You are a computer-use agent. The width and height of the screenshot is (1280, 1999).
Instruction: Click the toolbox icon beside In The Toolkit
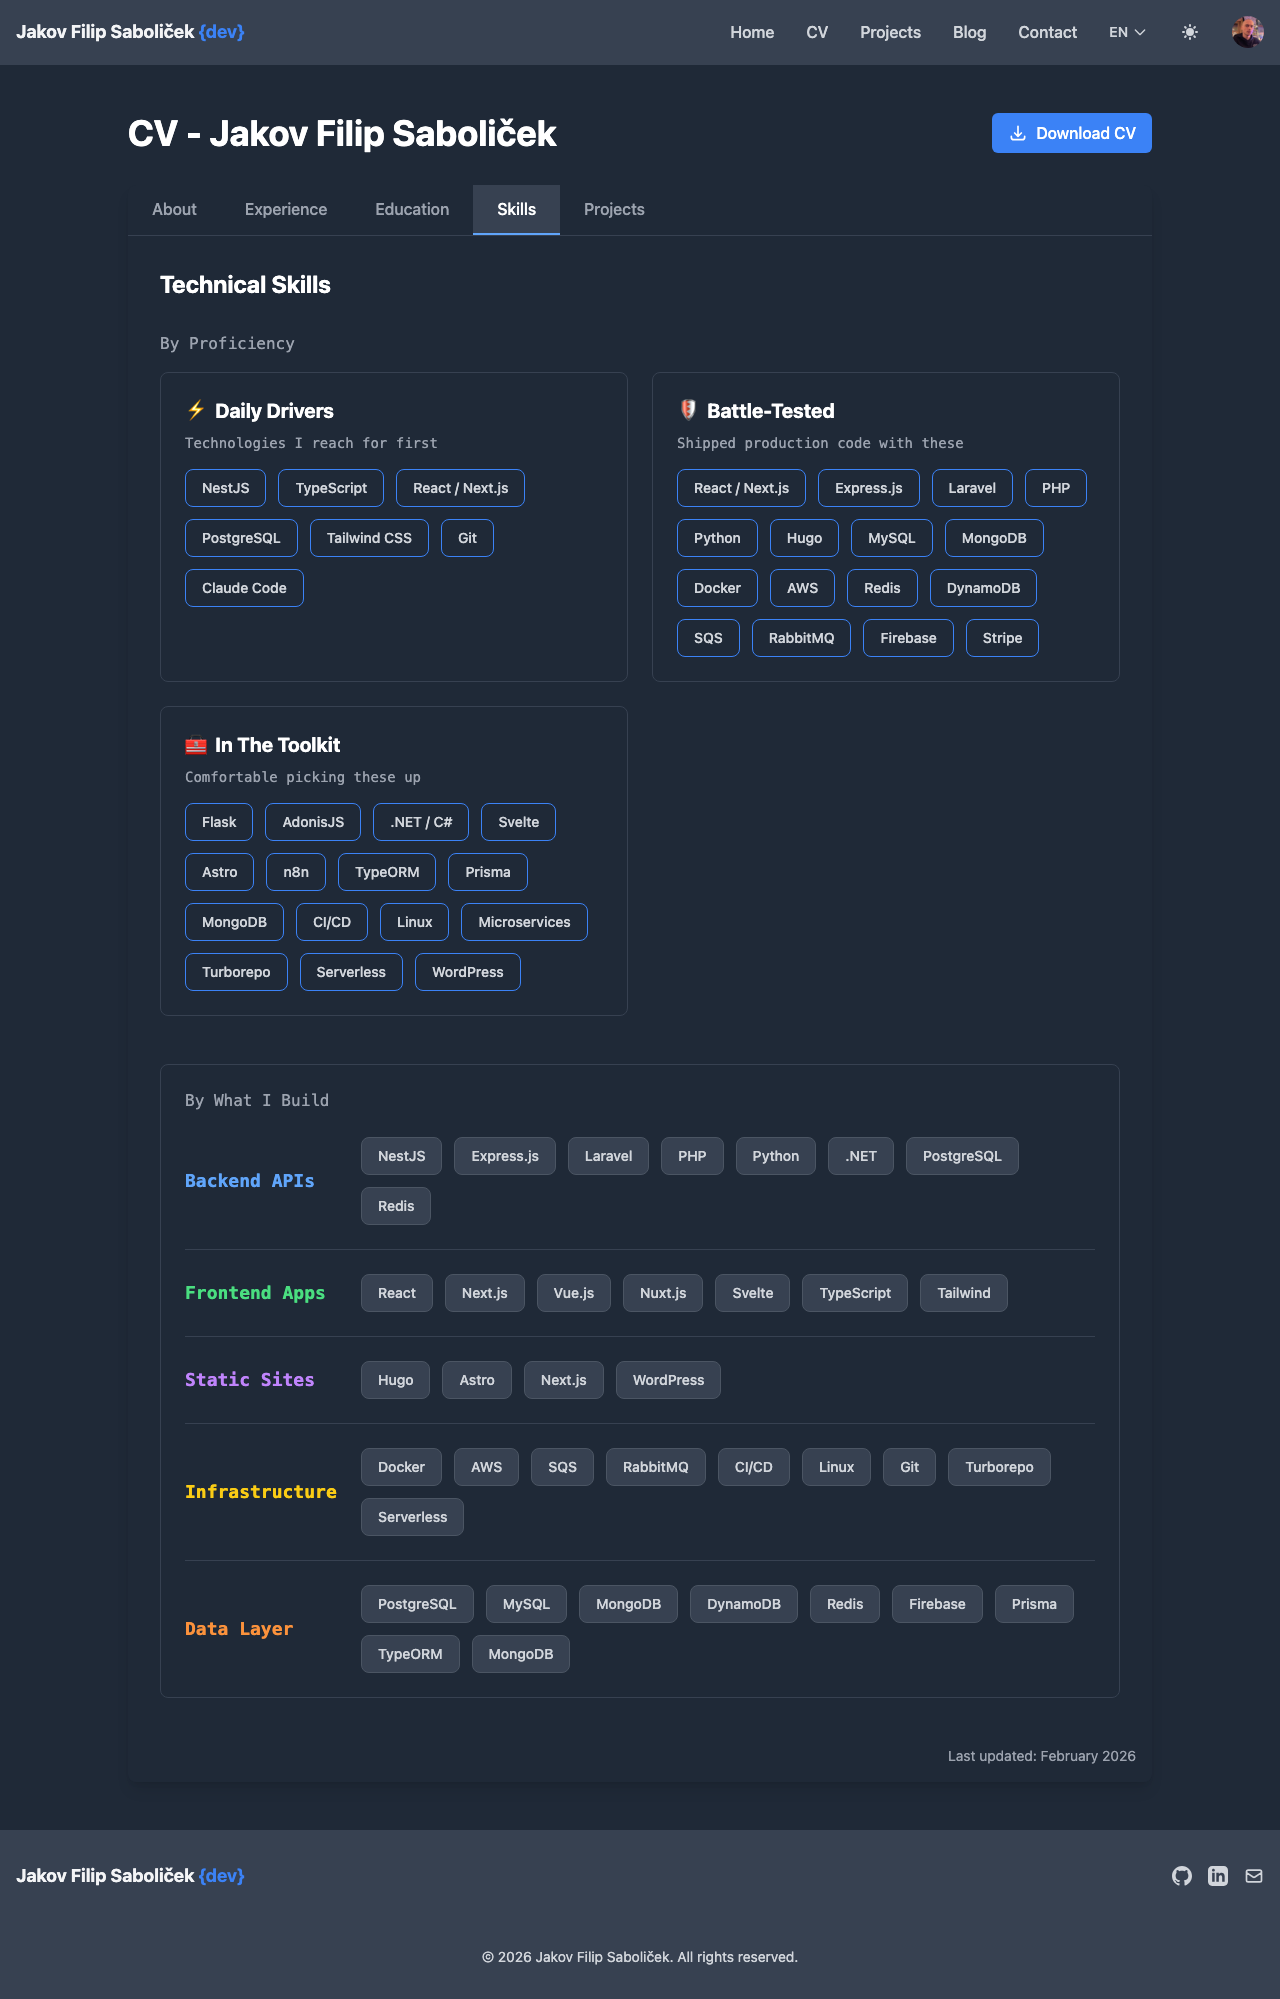196,745
